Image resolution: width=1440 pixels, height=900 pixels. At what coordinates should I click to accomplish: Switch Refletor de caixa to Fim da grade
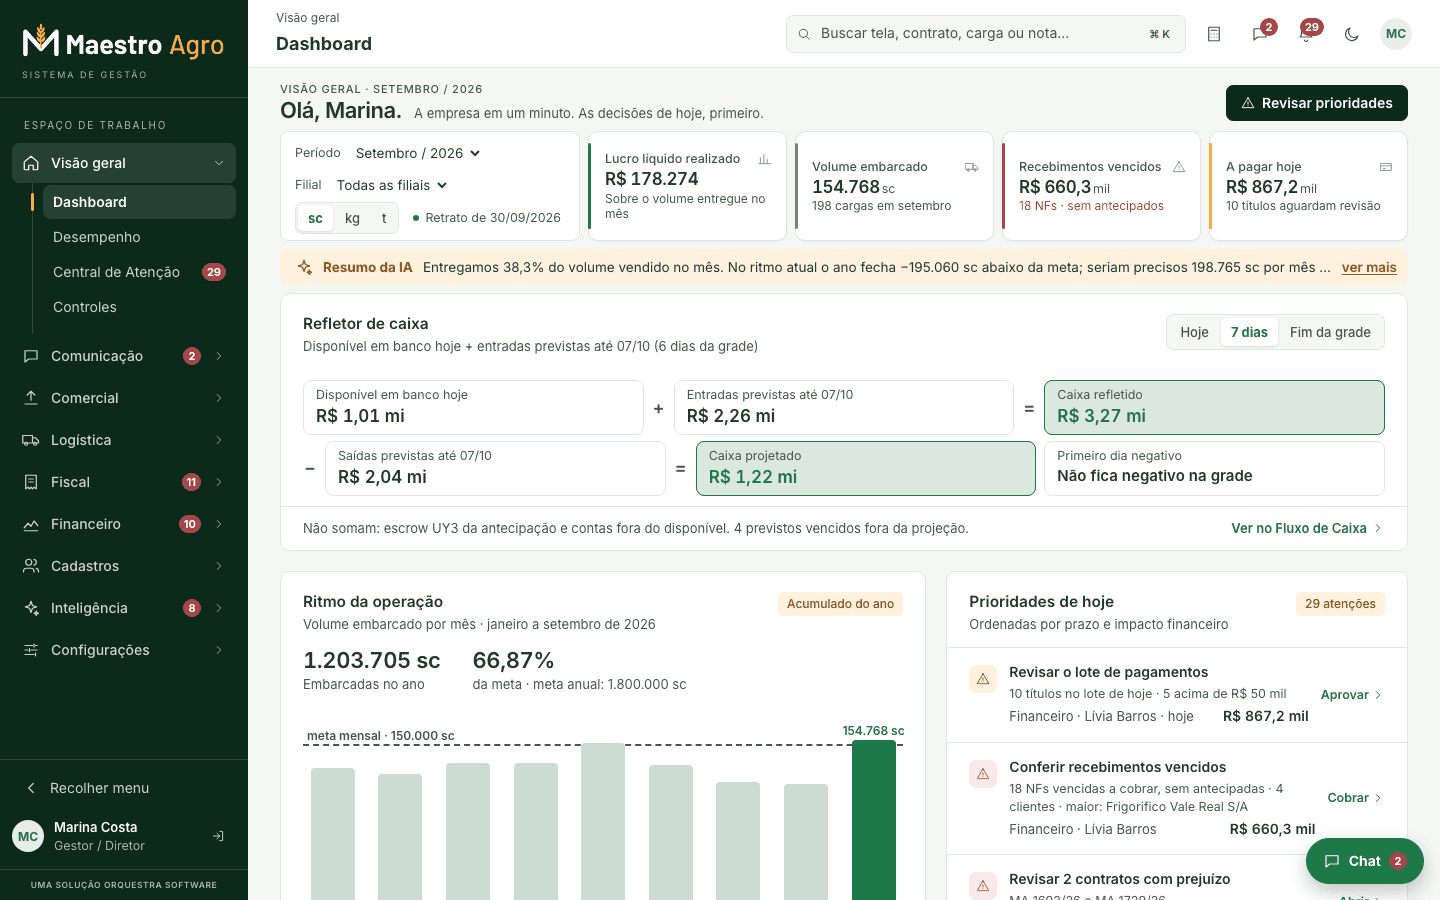point(1330,332)
